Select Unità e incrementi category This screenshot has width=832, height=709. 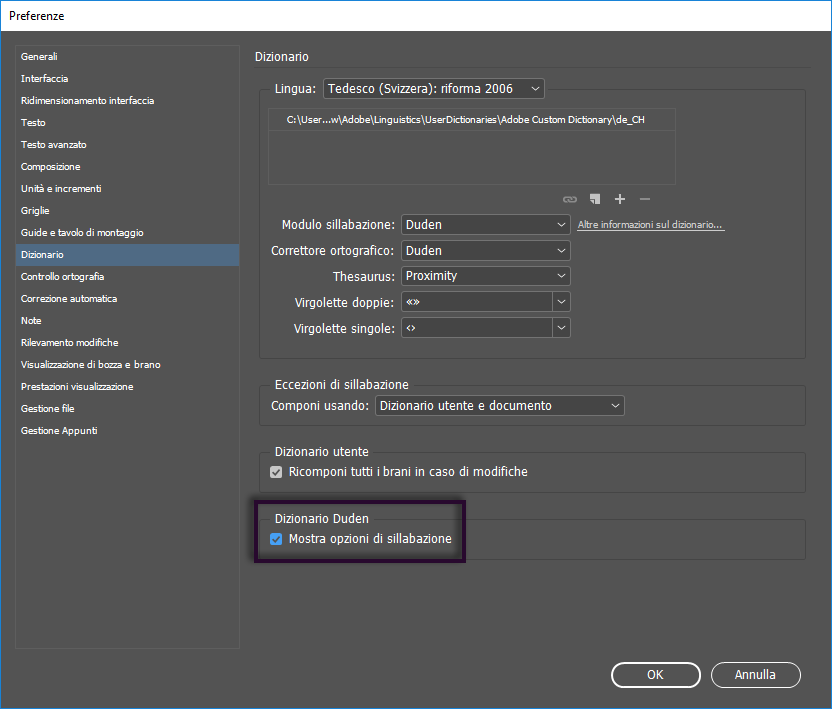pyautogui.click(x=127, y=189)
